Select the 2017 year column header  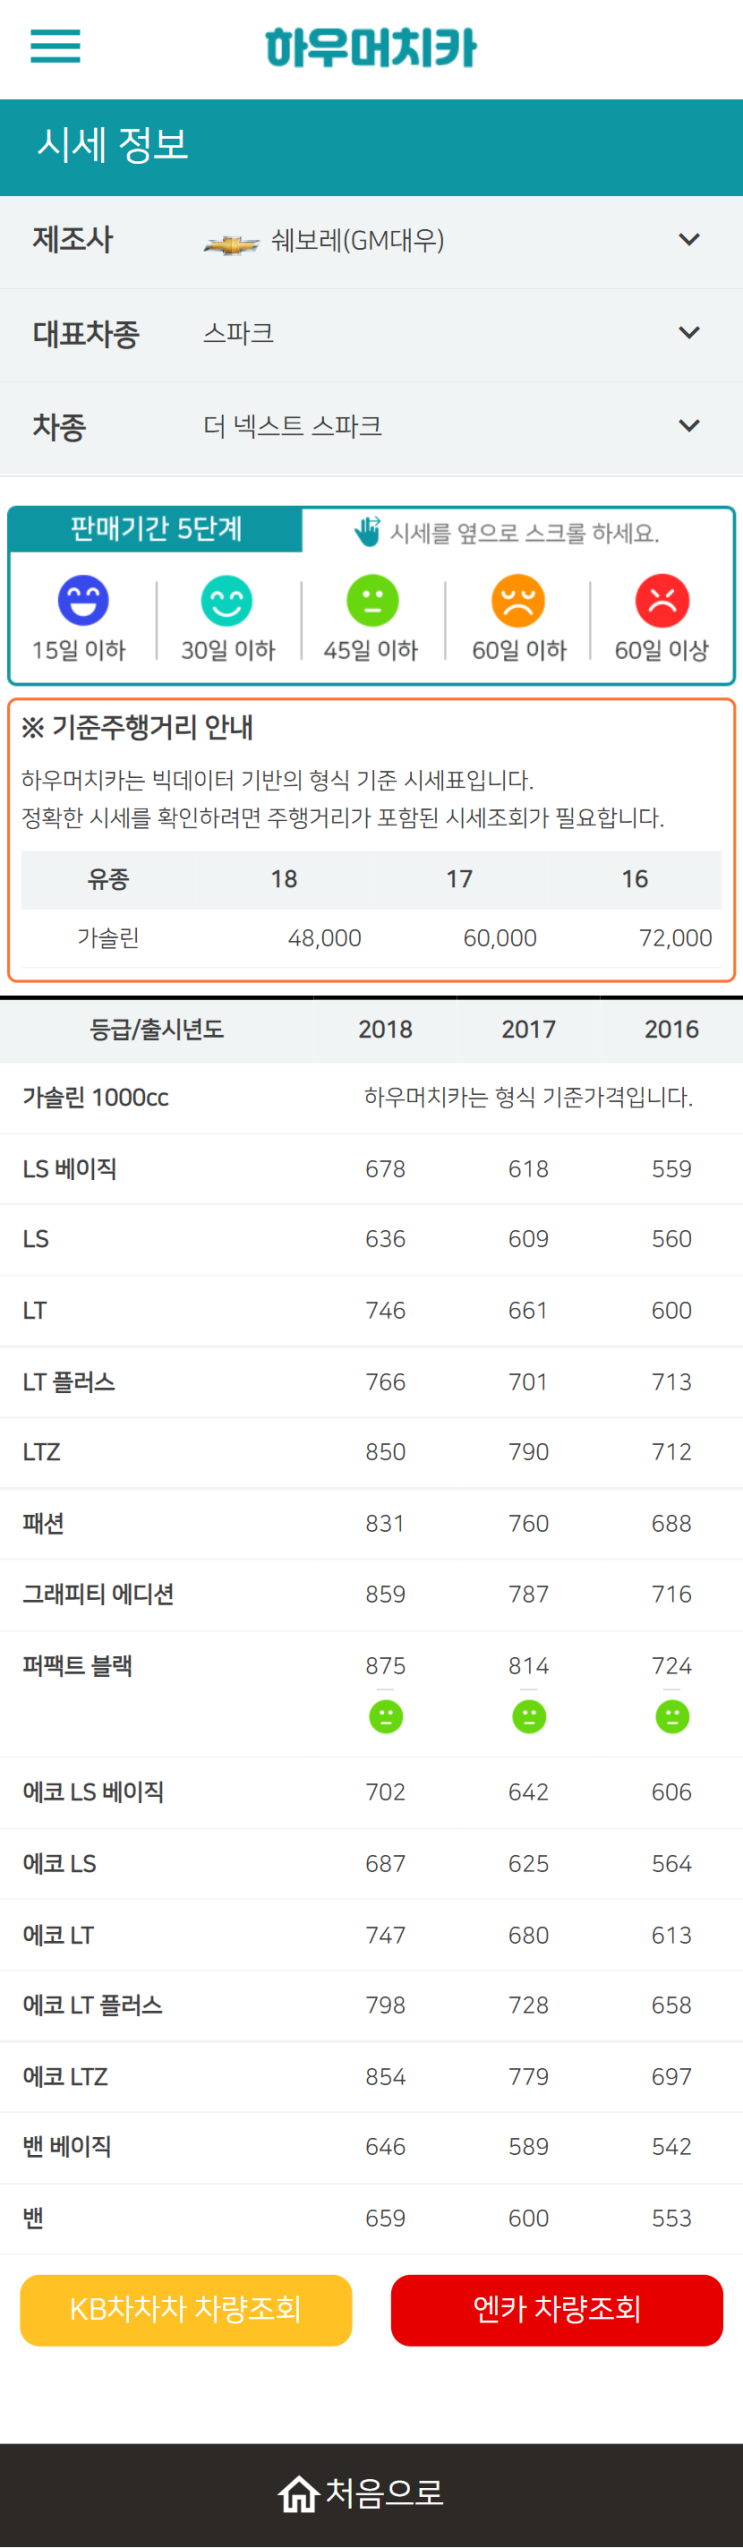click(x=529, y=1029)
